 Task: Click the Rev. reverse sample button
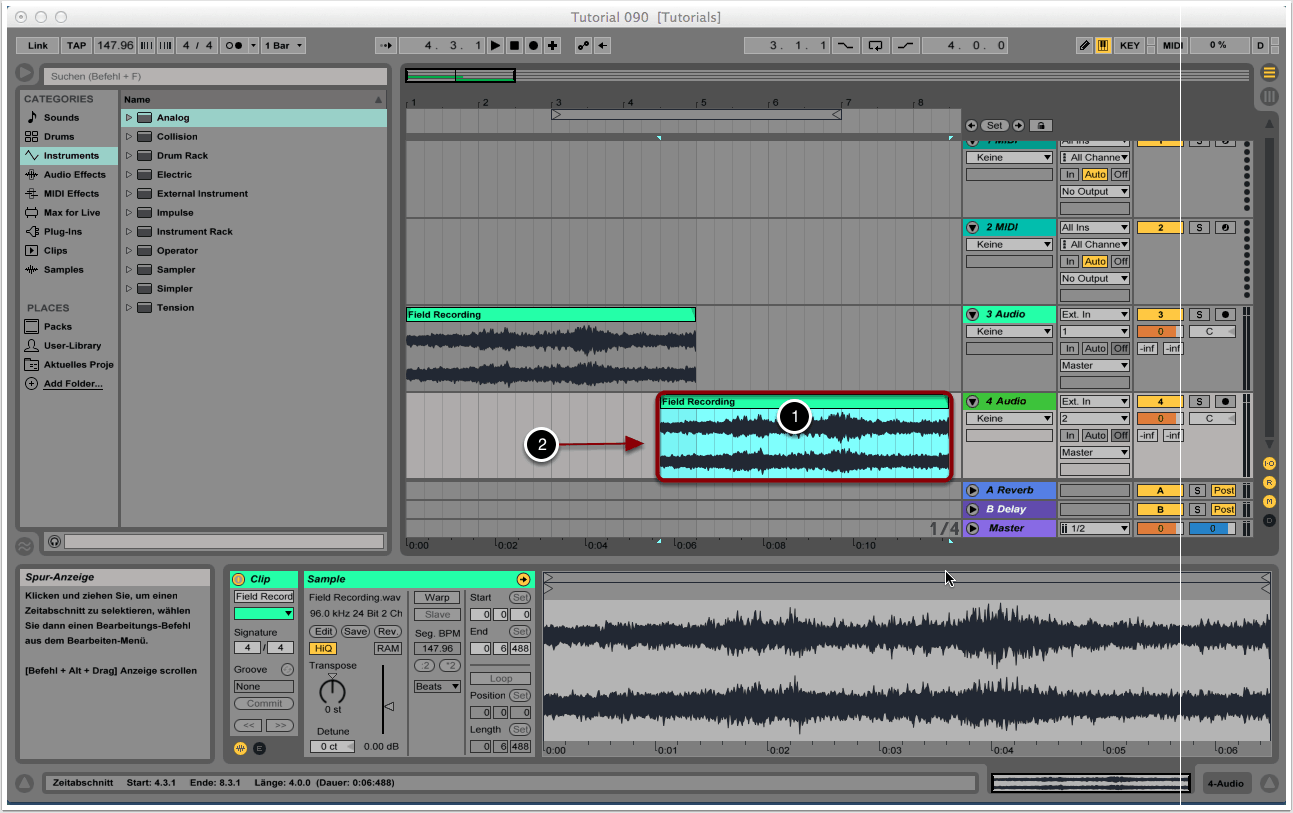[x=388, y=632]
